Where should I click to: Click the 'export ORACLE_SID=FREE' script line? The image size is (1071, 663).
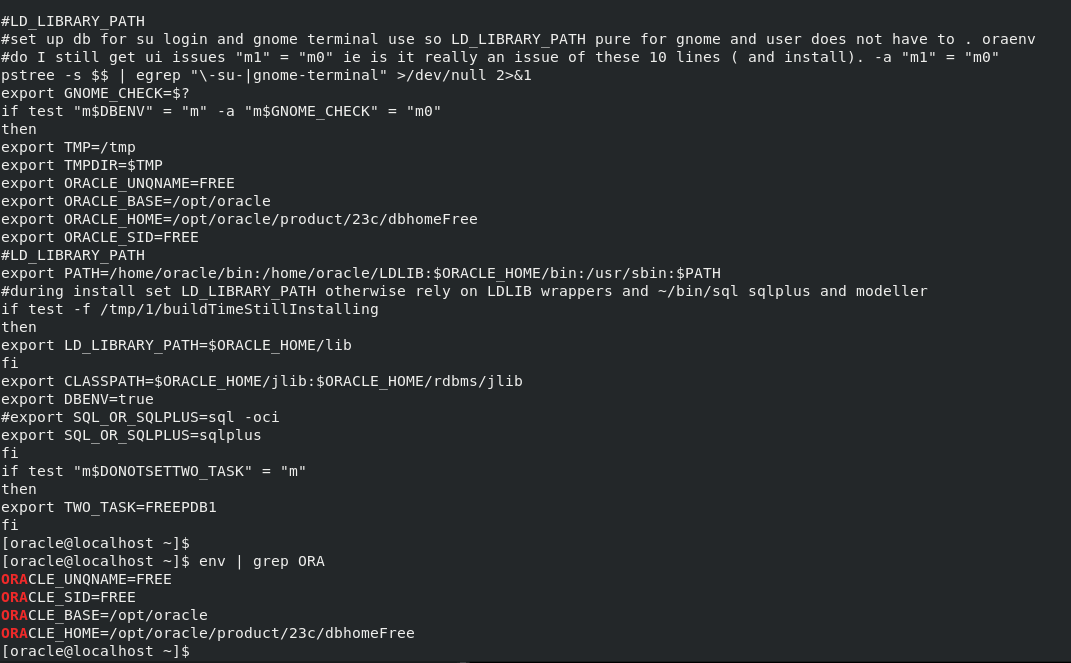tap(100, 238)
